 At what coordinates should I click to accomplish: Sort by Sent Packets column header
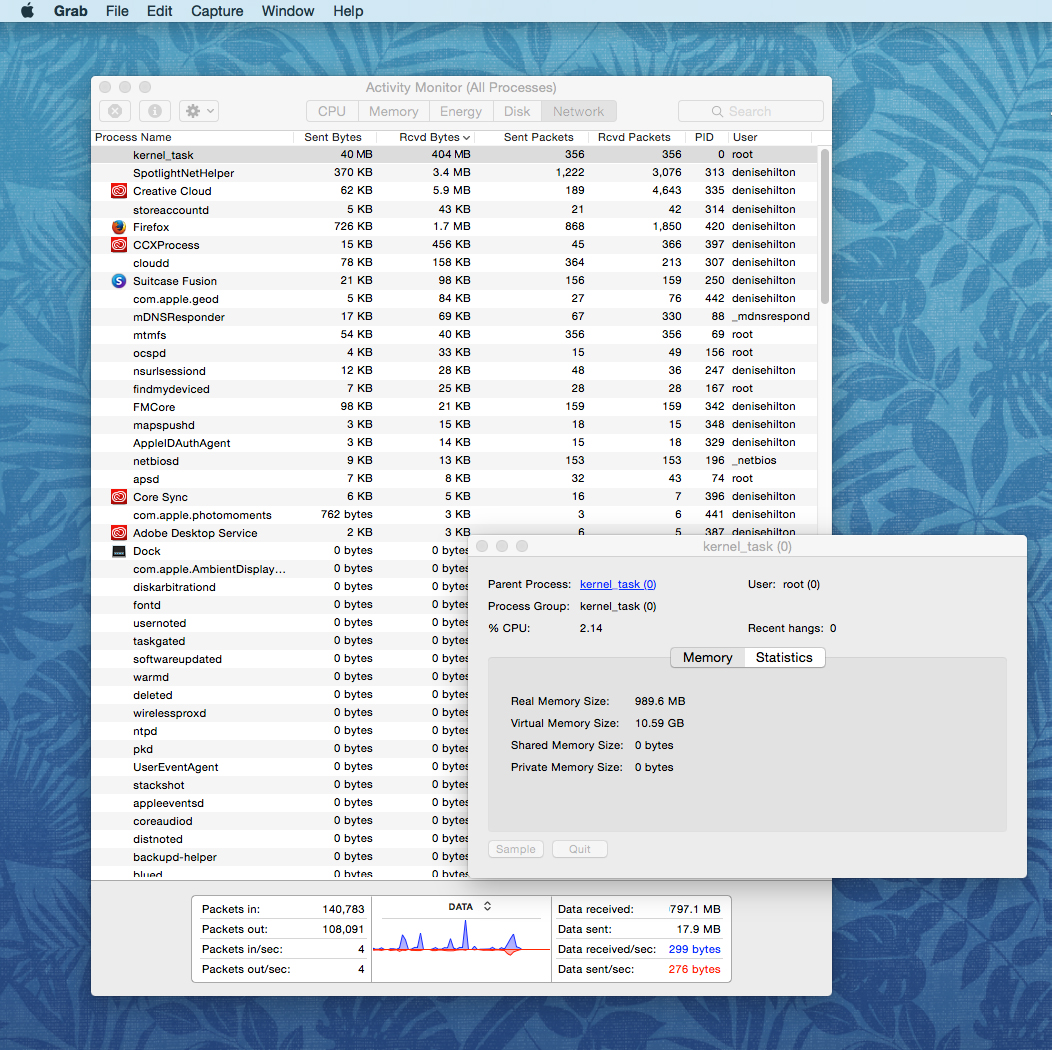(538, 137)
